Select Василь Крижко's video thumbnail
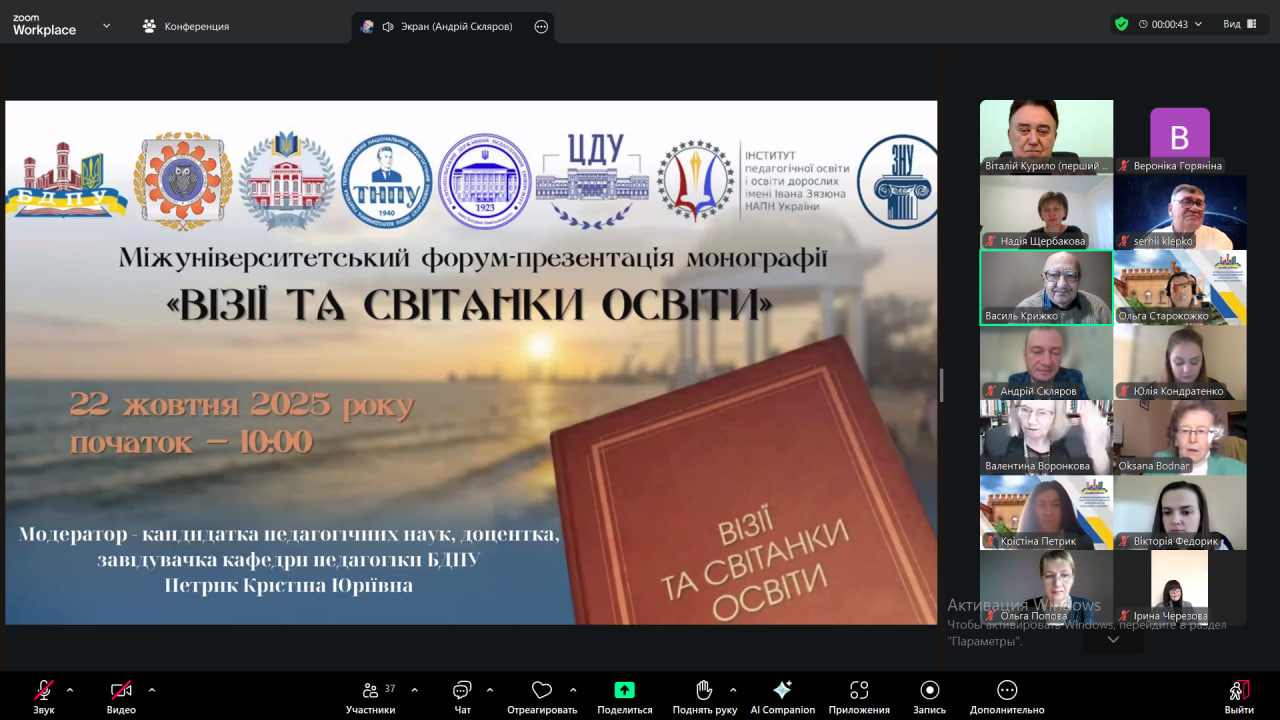The height and width of the screenshot is (720, 1280). 1046,287
